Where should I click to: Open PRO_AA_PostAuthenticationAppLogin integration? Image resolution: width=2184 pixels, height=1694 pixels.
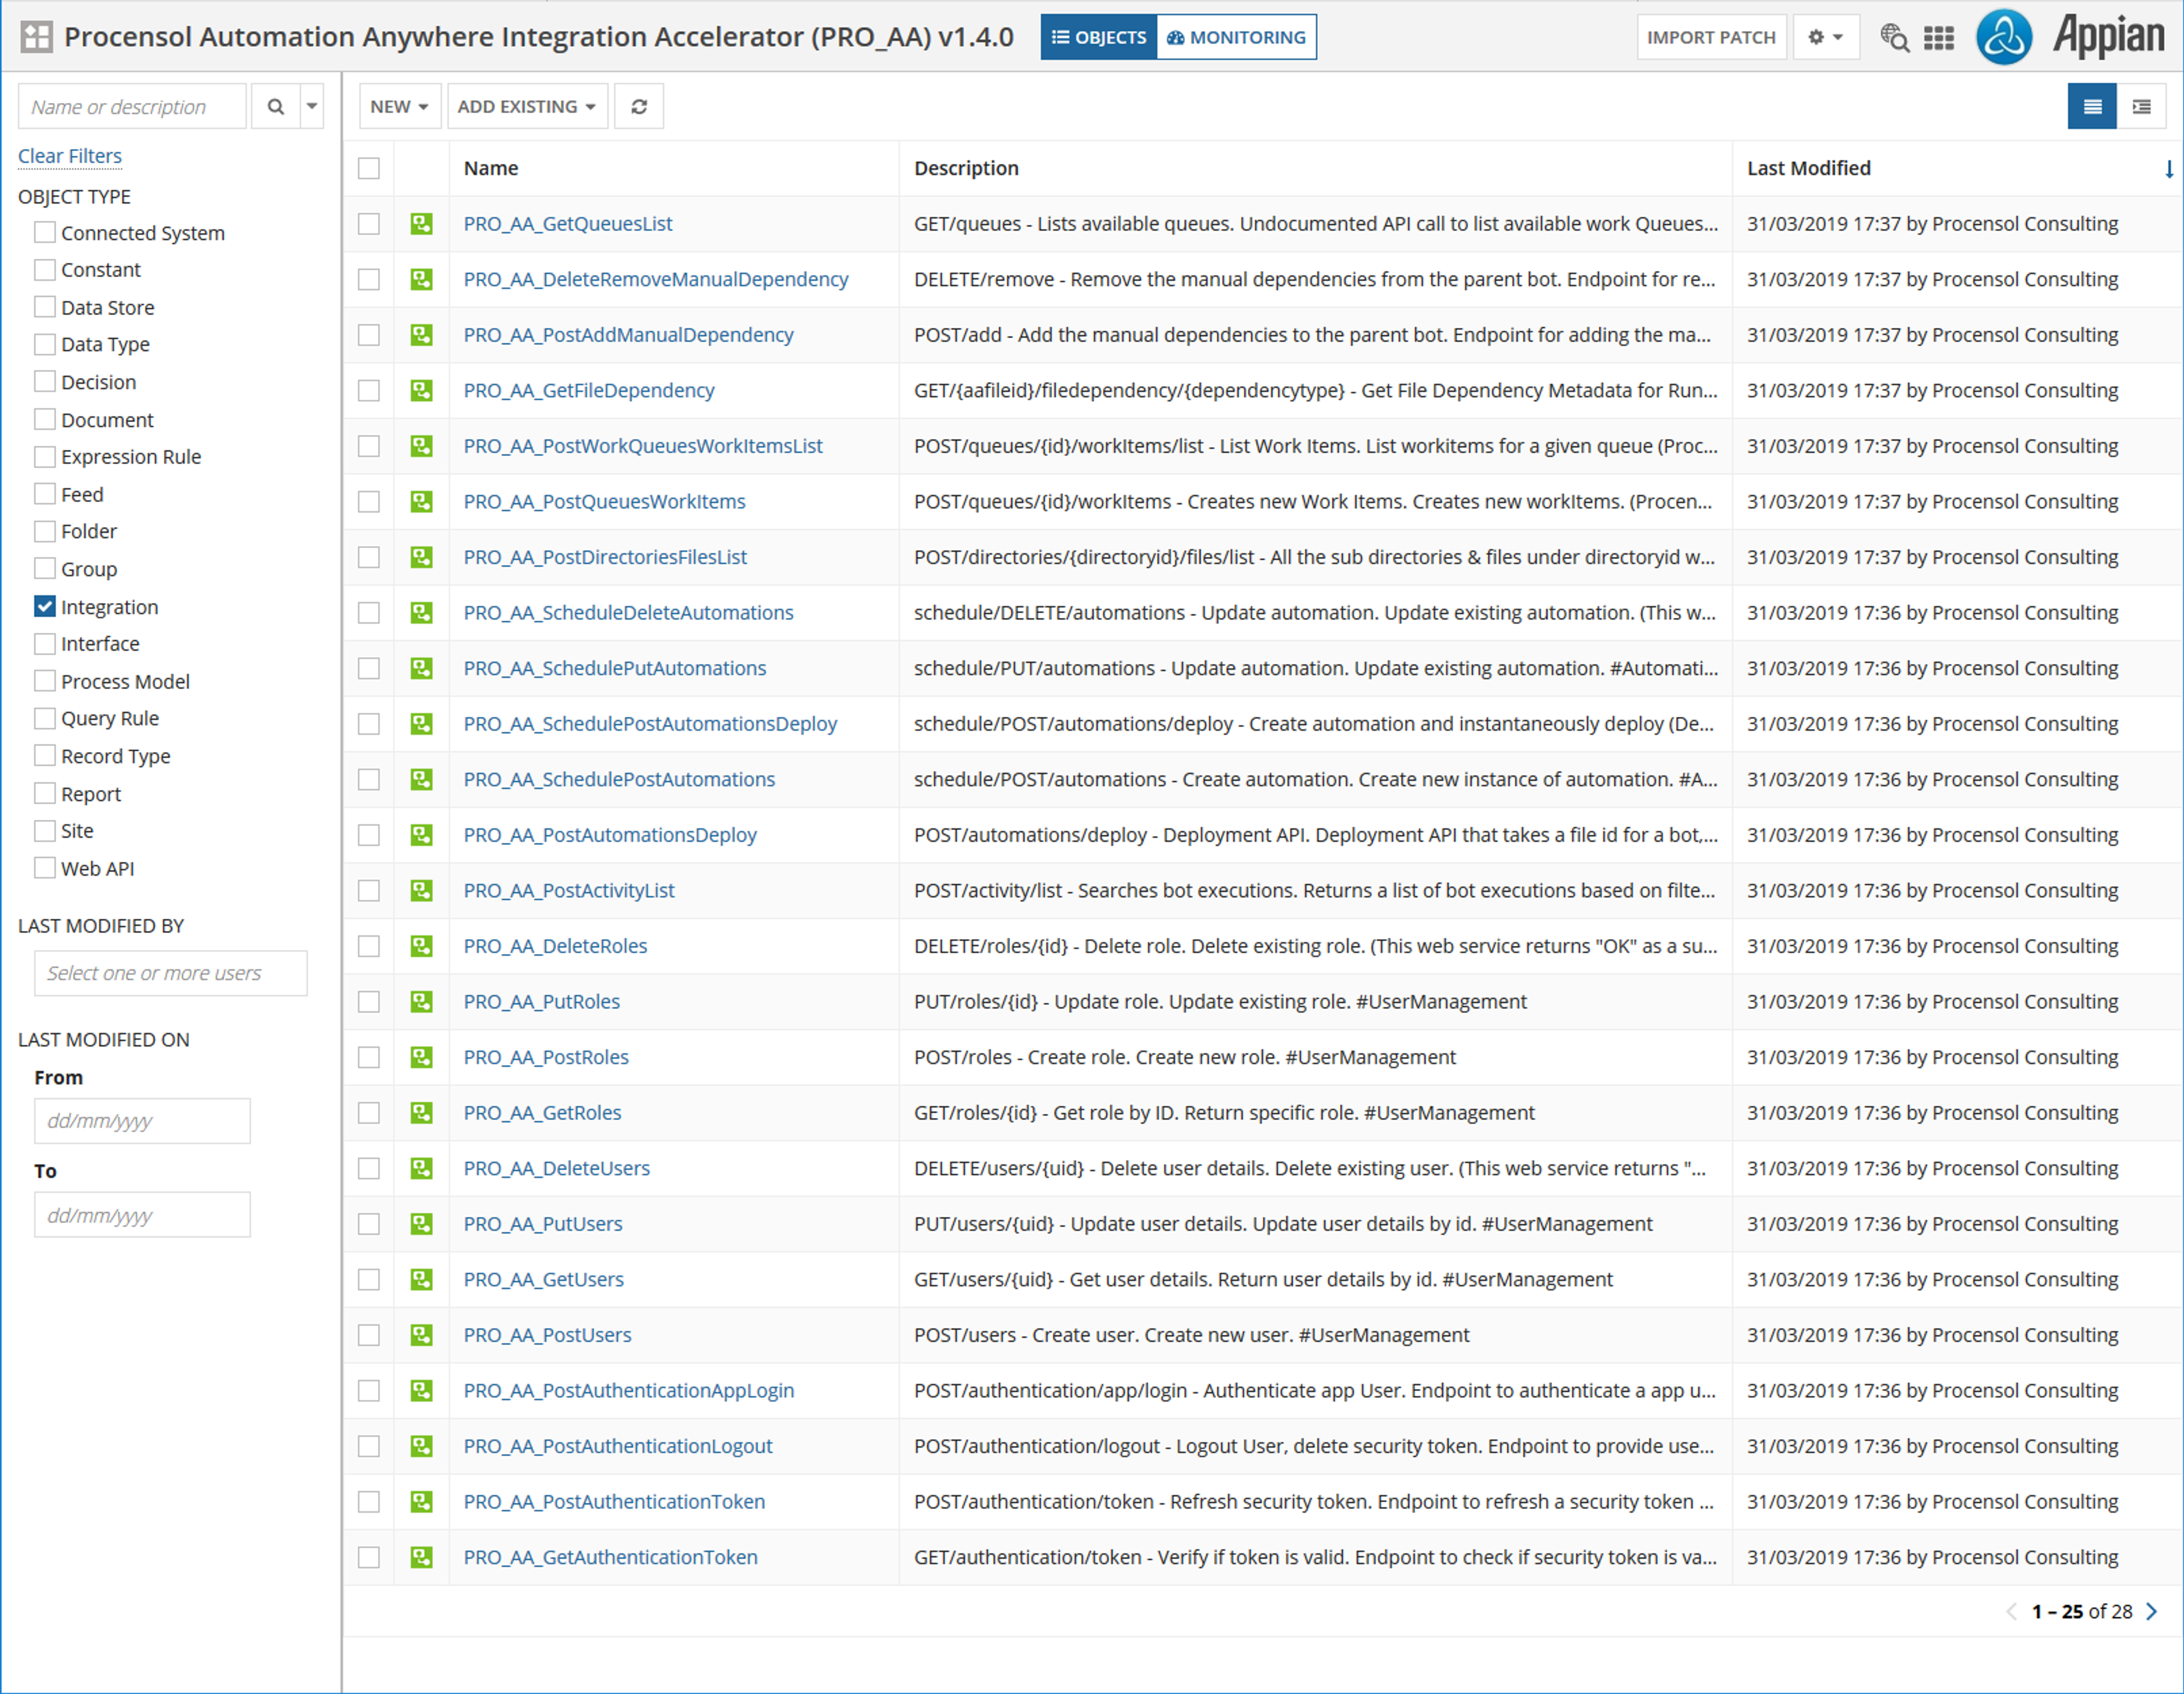coord(629,1390)
